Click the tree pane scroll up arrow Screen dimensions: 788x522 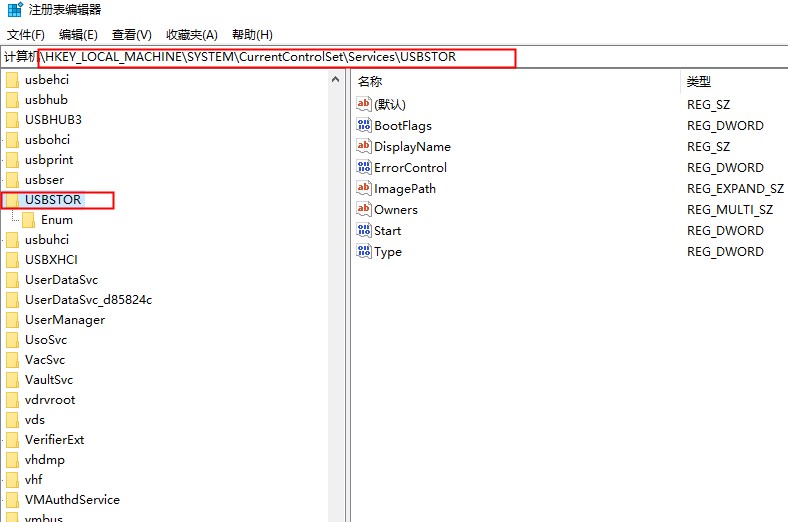click(336, 79)
